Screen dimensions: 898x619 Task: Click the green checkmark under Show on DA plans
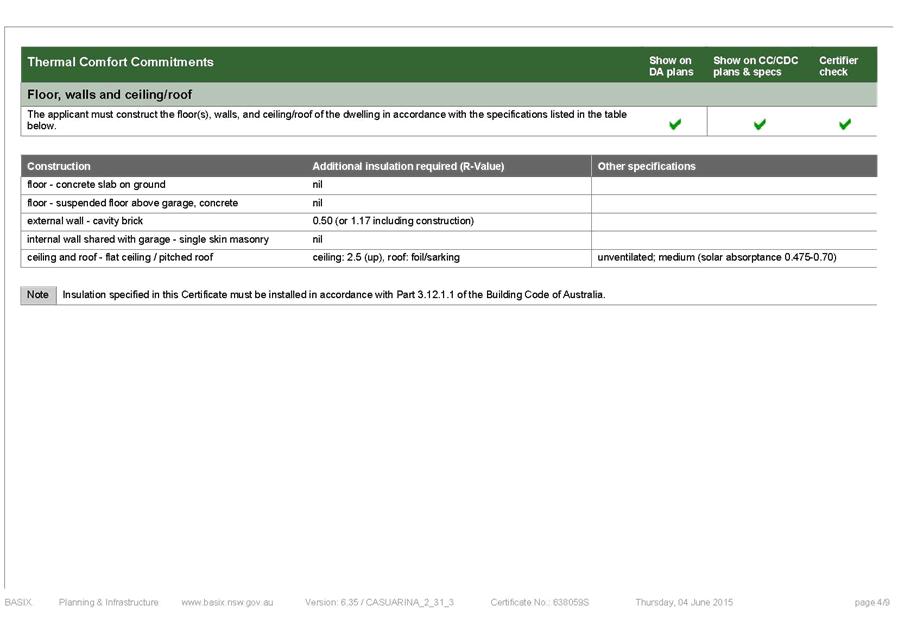[x=675, y=124]
